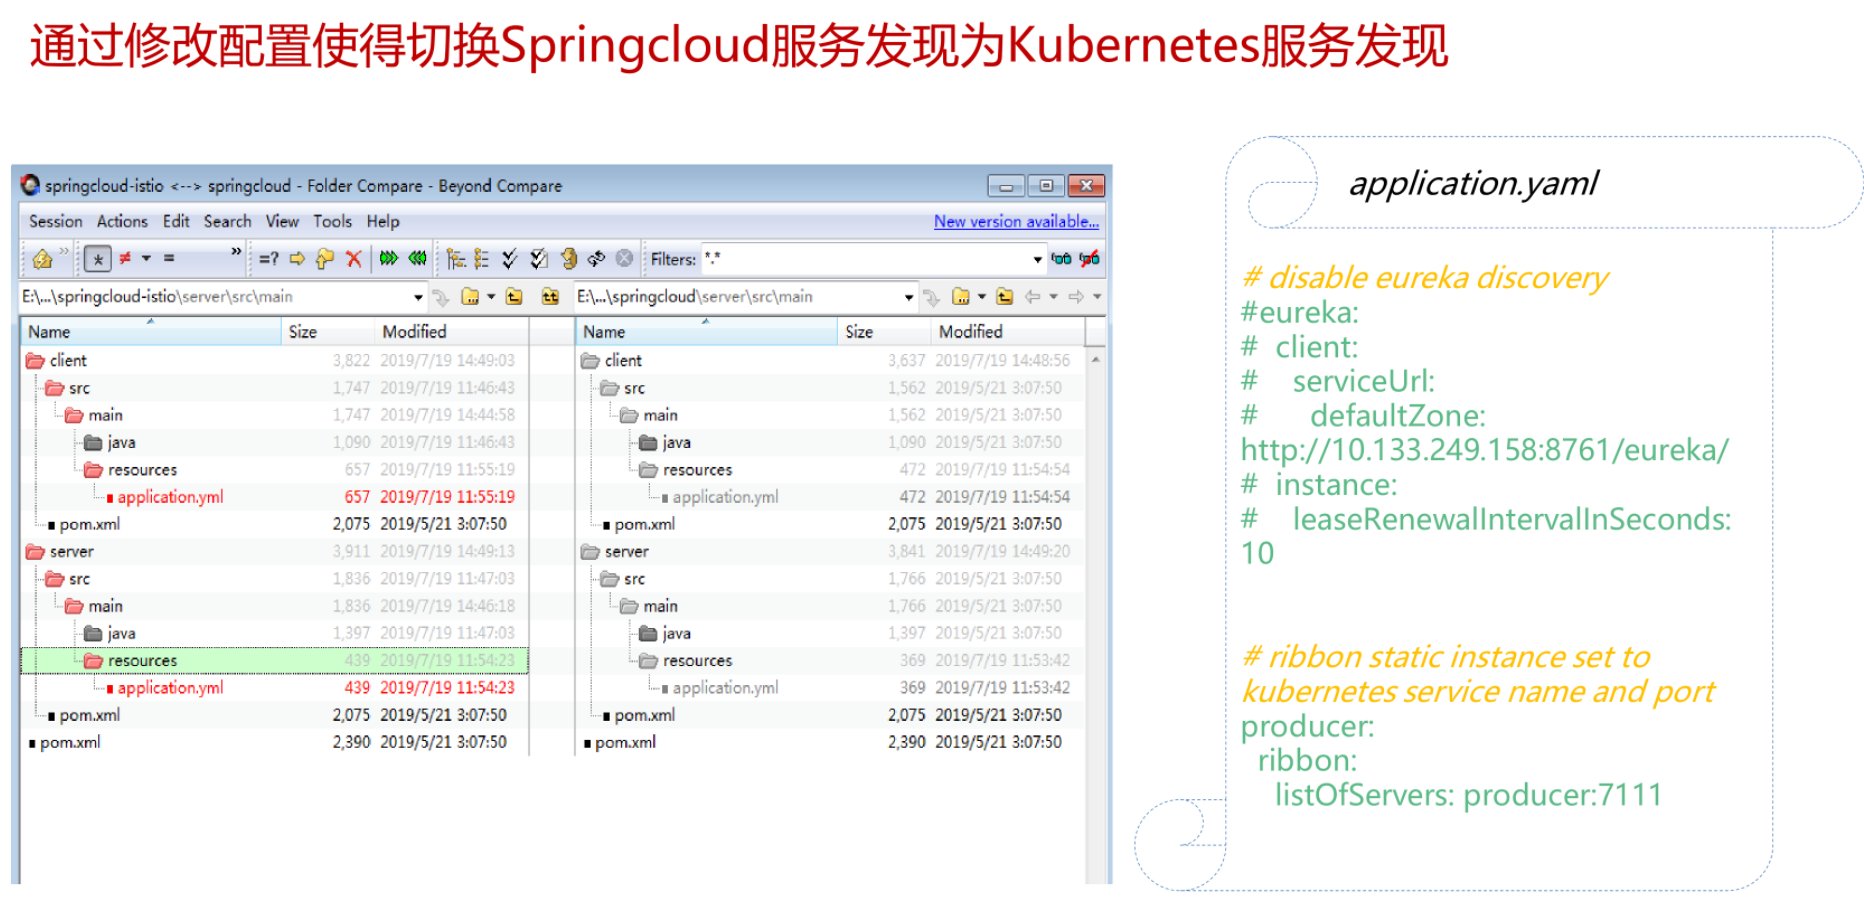Click the gray Stop icon
The image size is (1864, 917).
tap(624, 259)
